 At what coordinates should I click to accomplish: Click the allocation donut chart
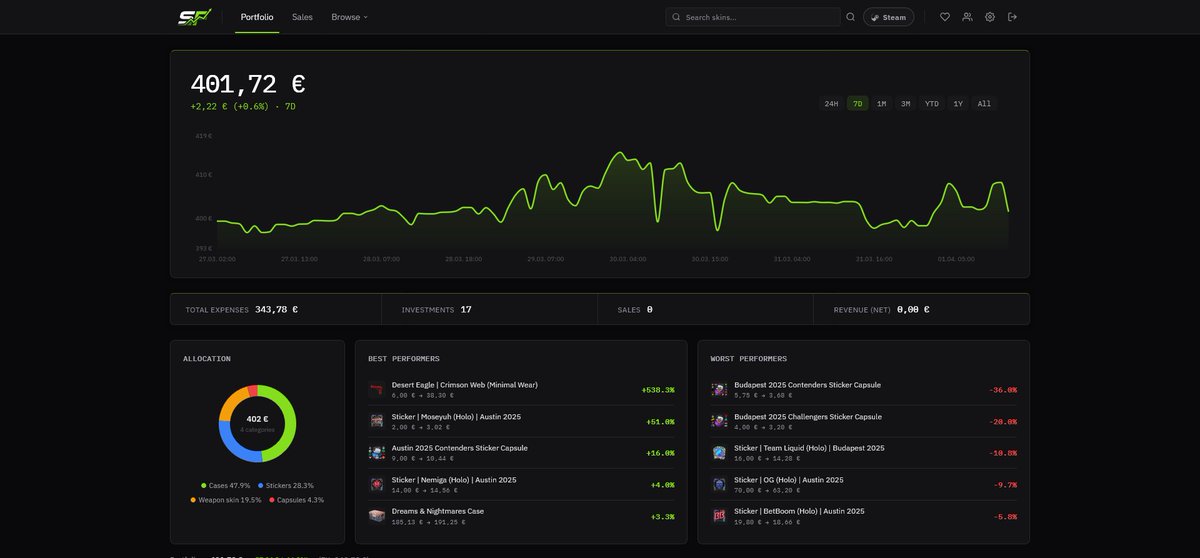point(257,423)
